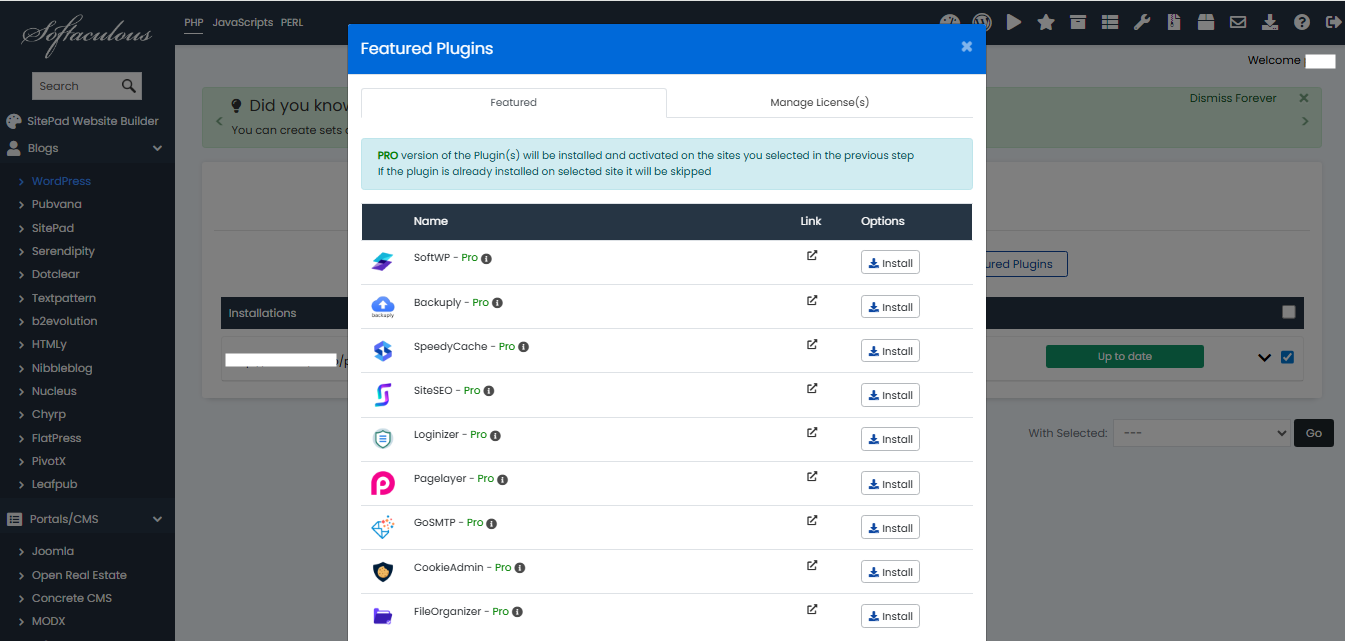The width and height of the screenshot is (1345, 641).
Task: Install the FileOrganizer plugin
Action: [890, 616]
